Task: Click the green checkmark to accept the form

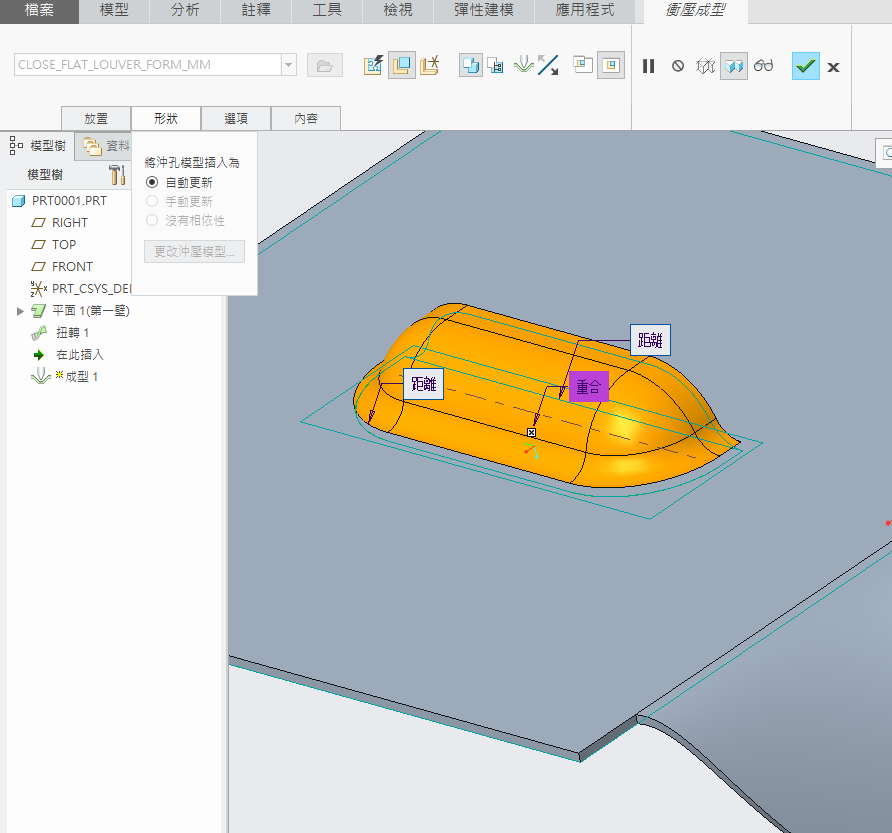Action: coord(806,66)
